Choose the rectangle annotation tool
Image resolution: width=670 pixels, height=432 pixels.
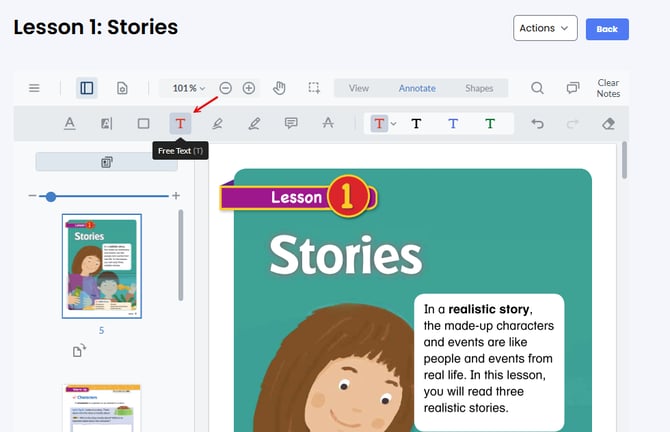143,124
